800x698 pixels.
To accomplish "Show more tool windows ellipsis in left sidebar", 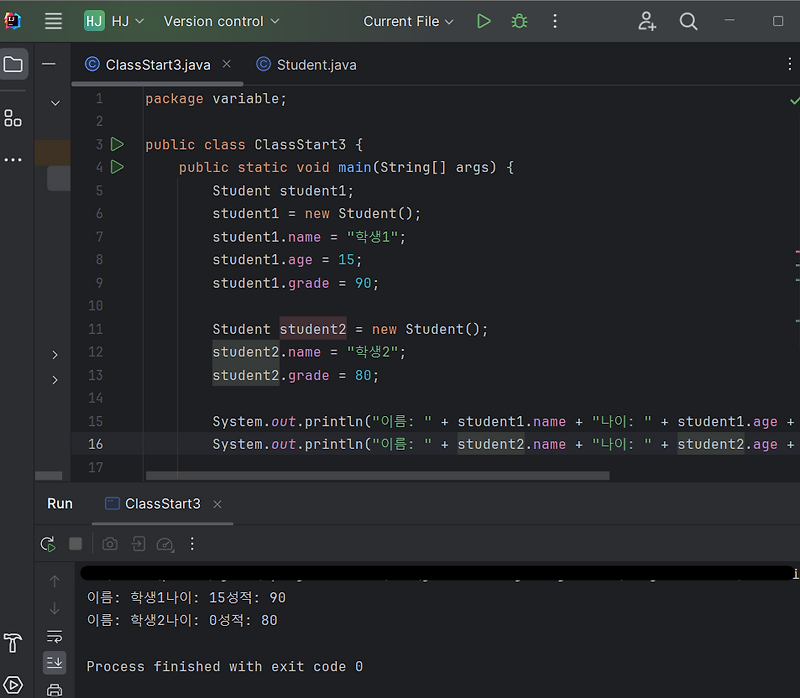I will click(x=13, y=160).
